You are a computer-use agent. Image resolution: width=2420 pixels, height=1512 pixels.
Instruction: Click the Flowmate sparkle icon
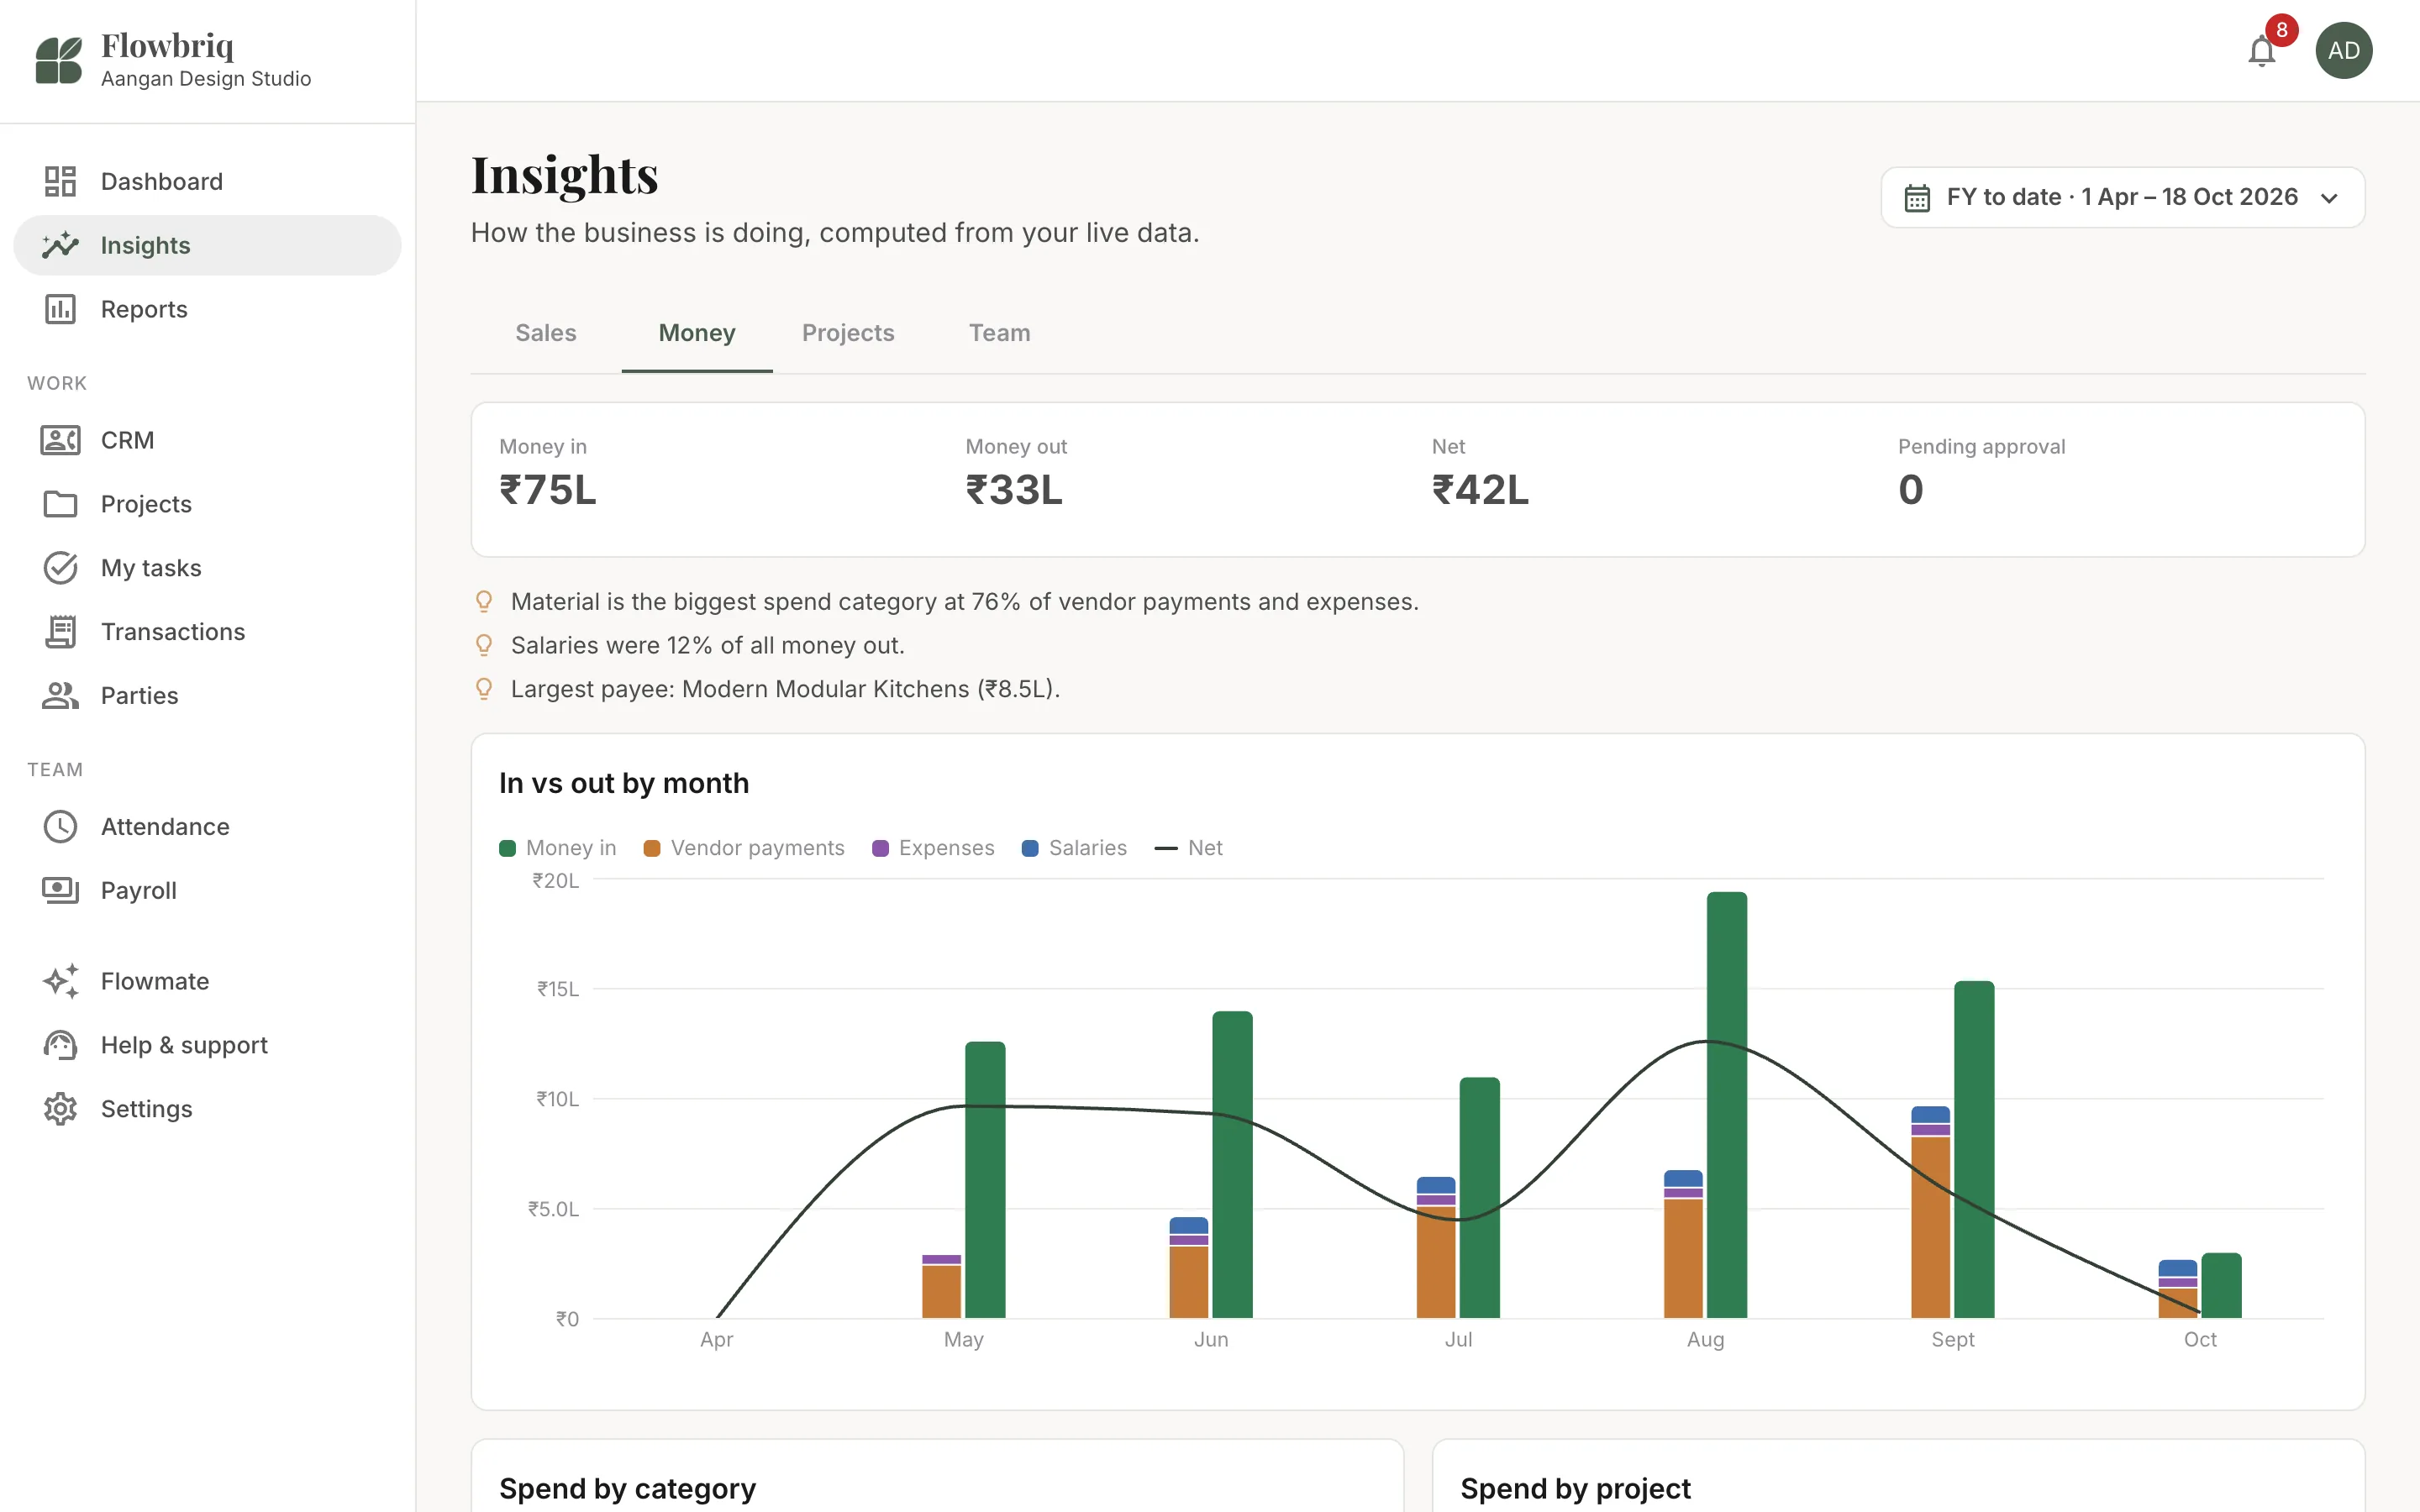click(60, 981)
